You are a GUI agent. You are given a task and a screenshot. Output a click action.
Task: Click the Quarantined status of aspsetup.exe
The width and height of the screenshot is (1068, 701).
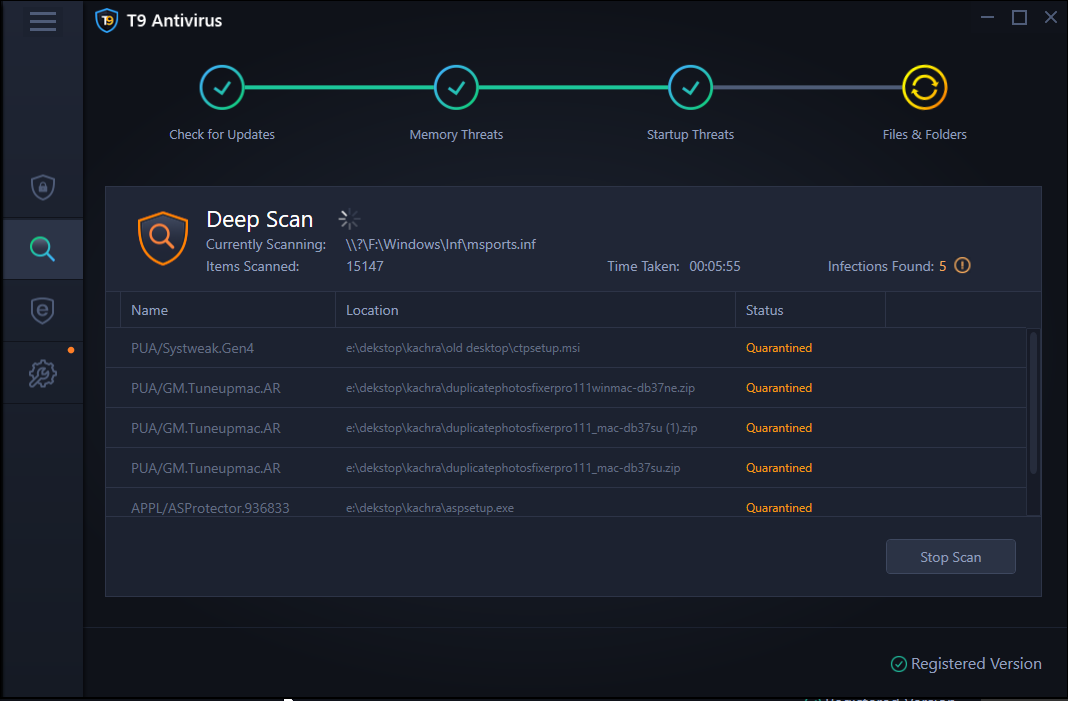point(779,507)
